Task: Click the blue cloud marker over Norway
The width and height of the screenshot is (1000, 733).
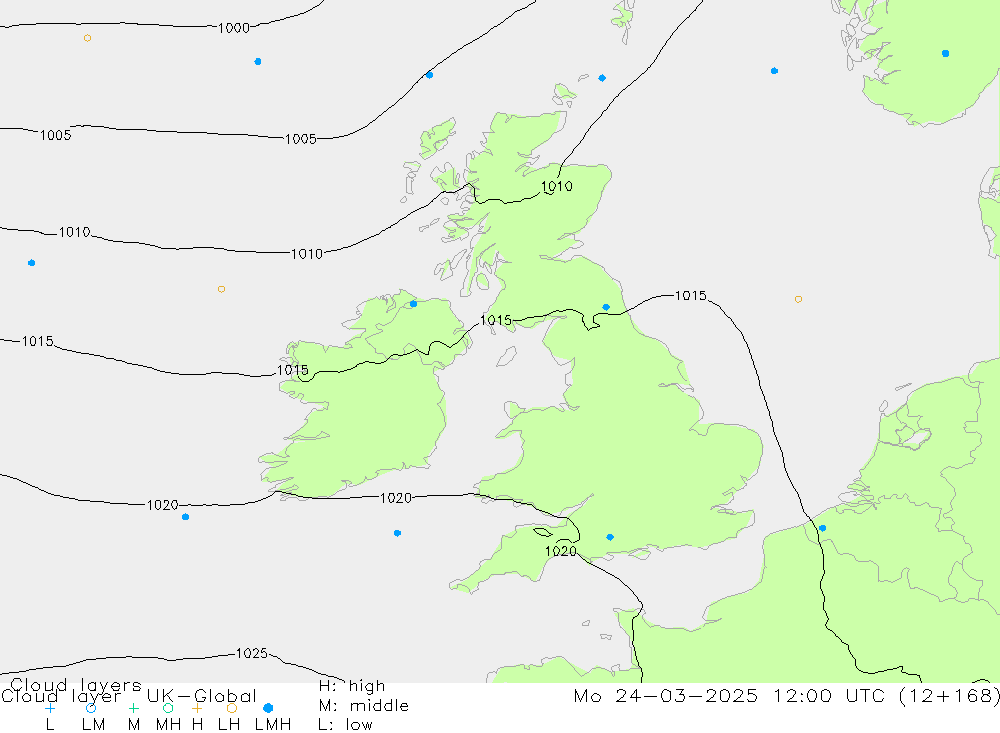Action: 945,53
